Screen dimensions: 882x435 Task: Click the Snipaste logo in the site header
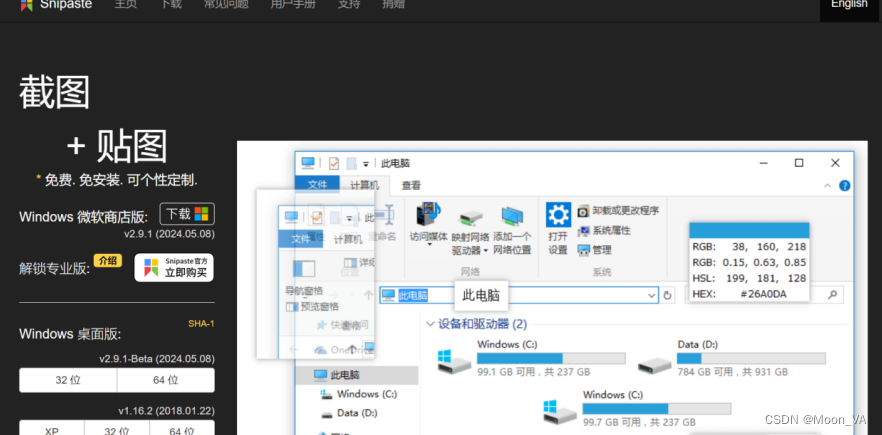tap(56, 5)
